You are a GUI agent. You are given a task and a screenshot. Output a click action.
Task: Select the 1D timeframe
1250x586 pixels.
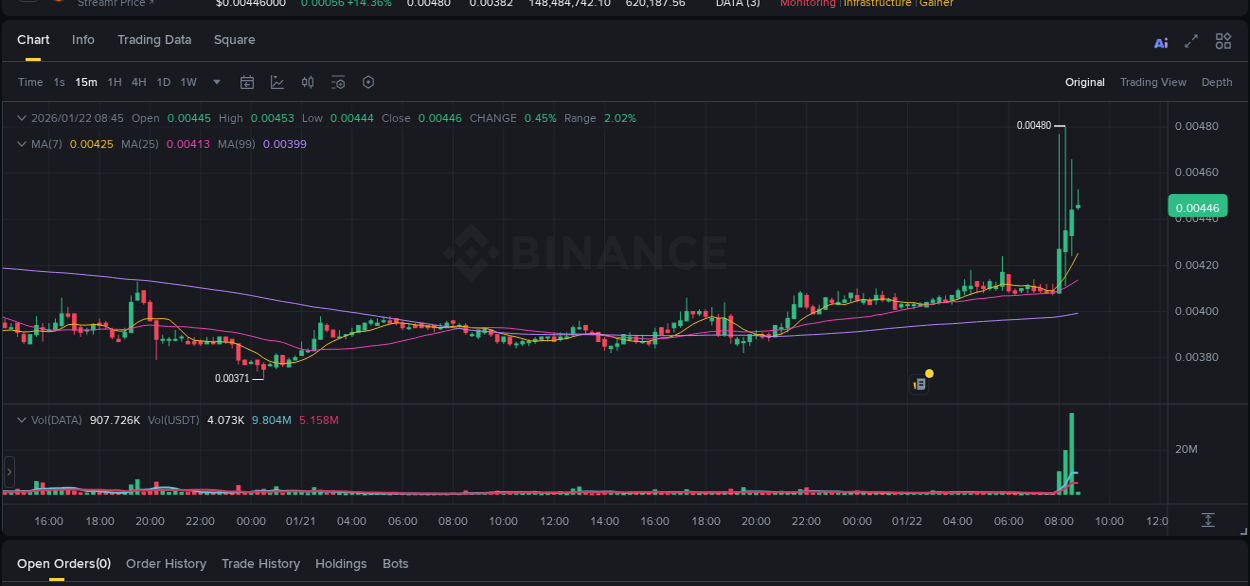click(x=163, y=82)
